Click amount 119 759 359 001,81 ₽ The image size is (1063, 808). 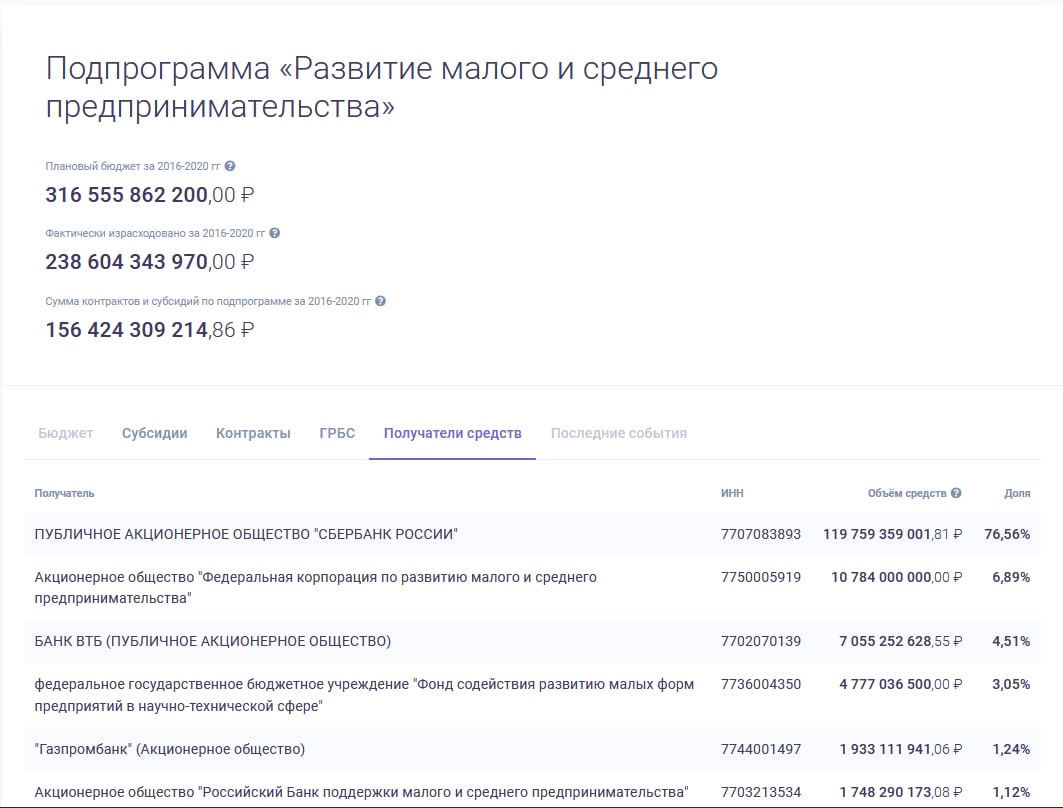893,534
